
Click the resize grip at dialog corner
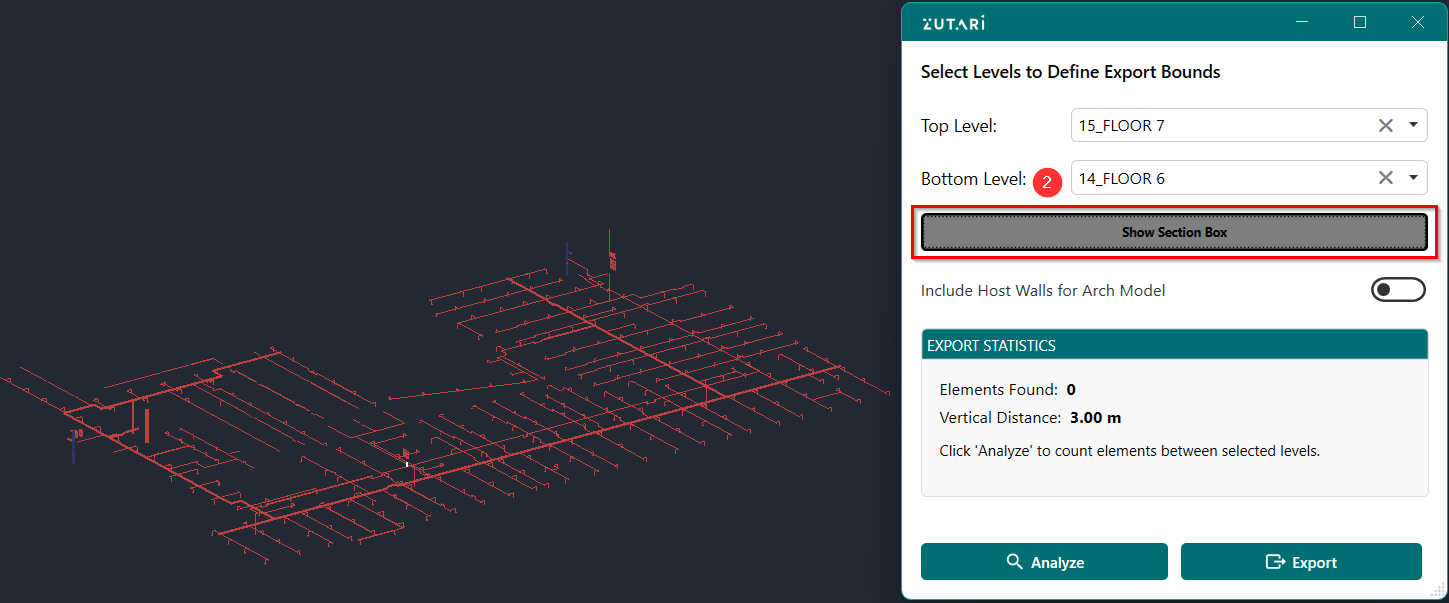pos(1437,592)
